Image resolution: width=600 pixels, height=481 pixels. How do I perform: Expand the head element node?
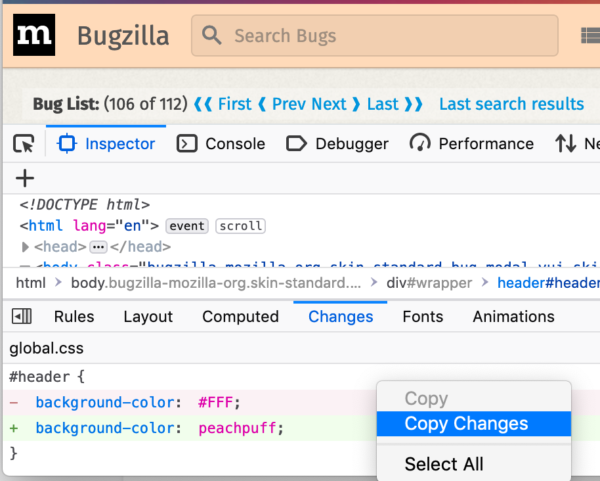click(26, 247)
